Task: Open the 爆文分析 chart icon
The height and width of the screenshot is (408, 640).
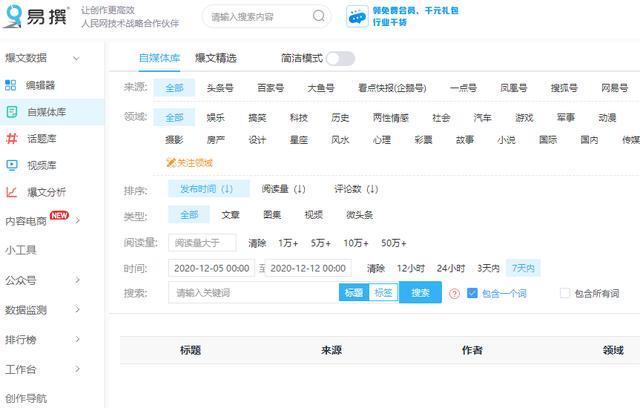Action: (x=12, y=192)
